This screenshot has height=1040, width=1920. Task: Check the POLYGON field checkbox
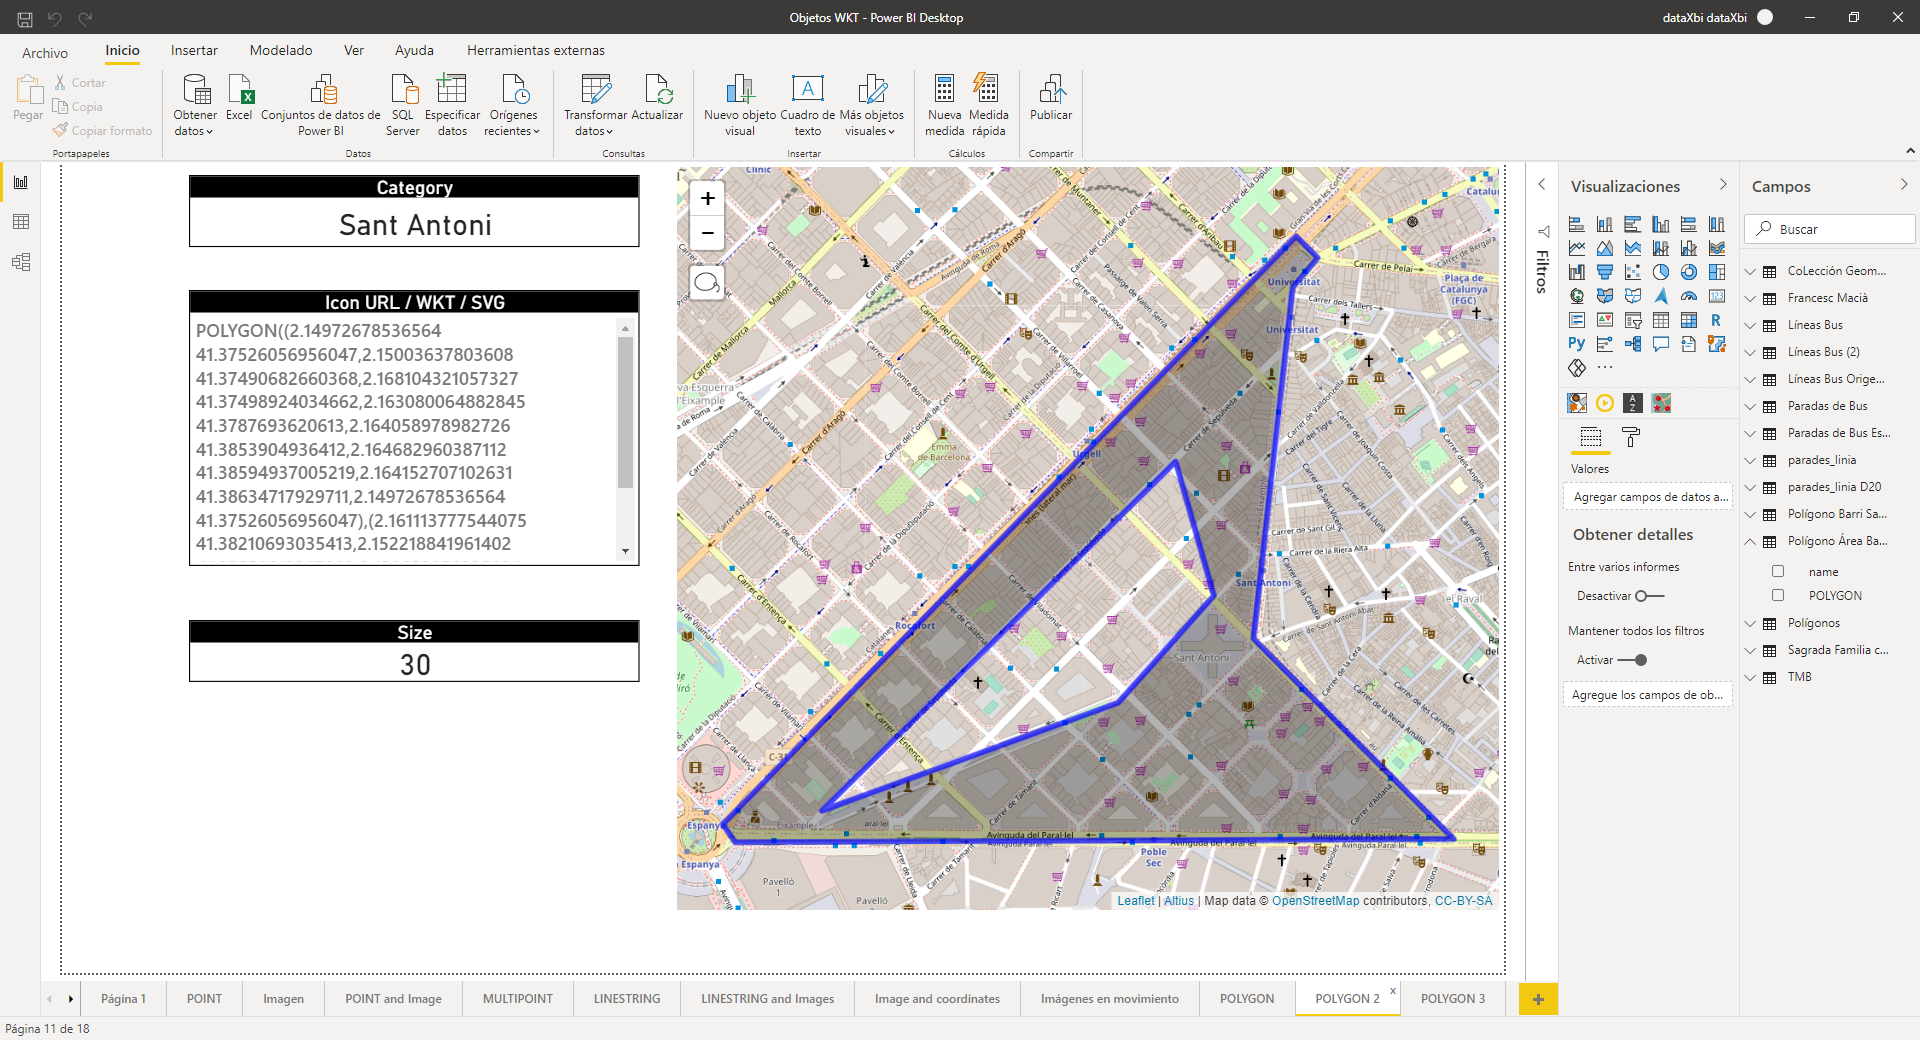coord(1778,596)
